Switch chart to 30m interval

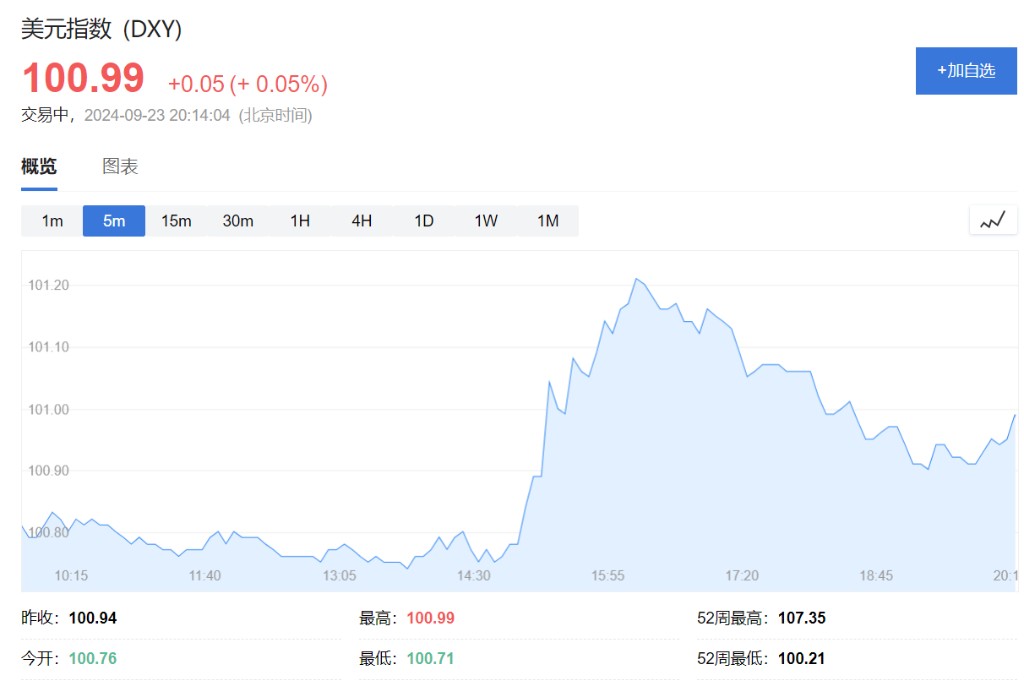[238, 221]
